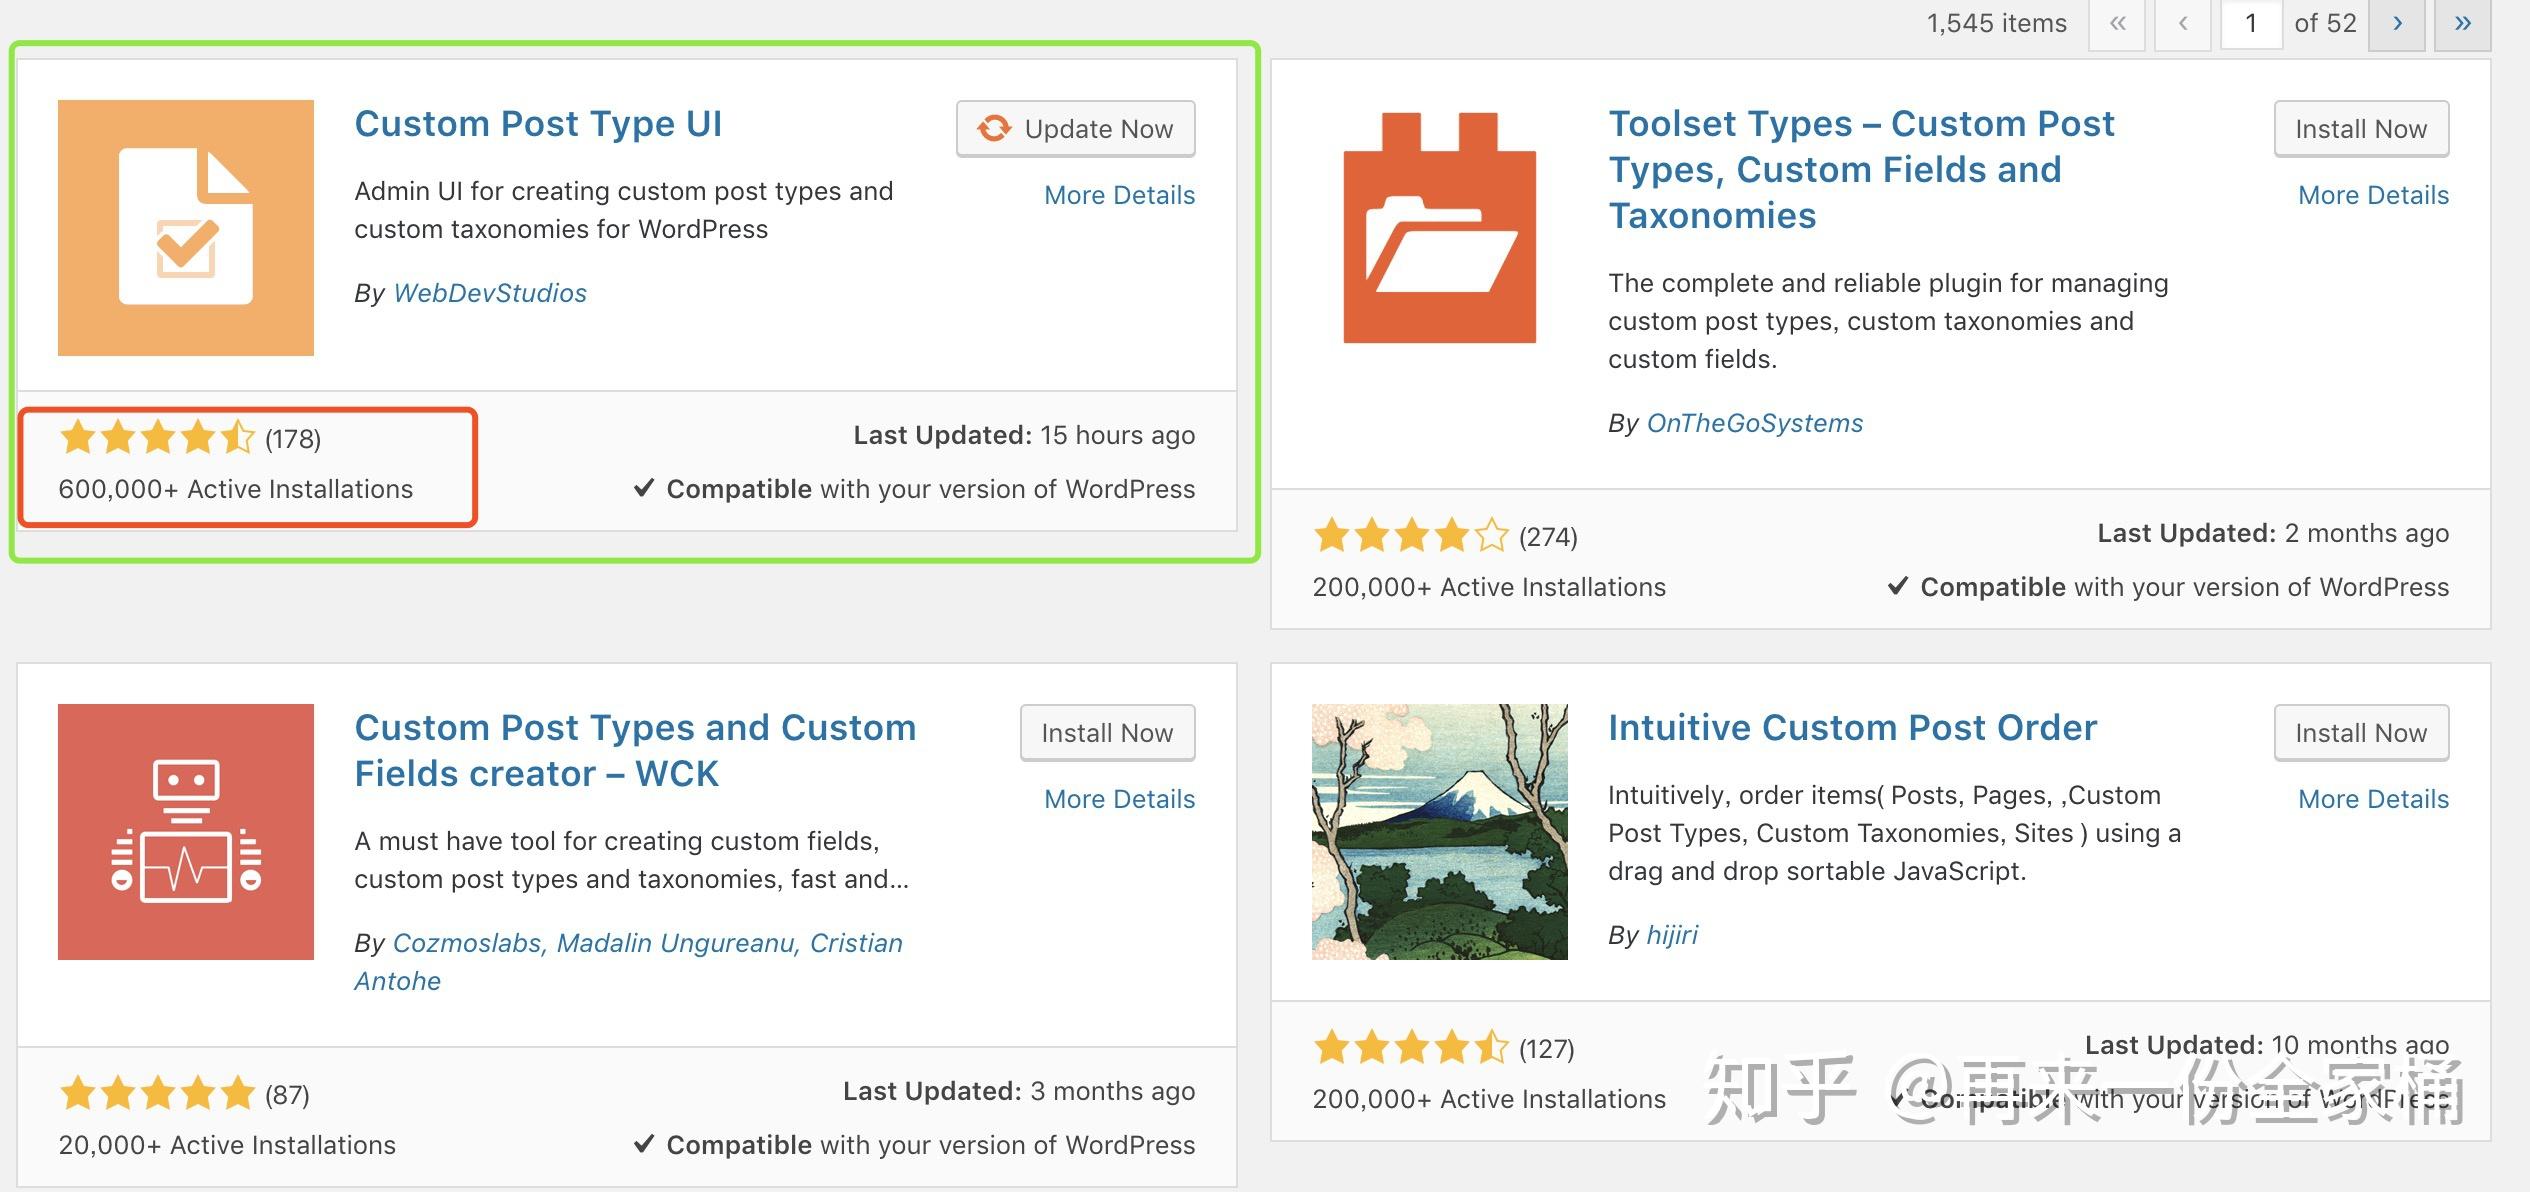Viewport: 2530px width, 1192px height.
Task: Open the WebDevStudios author link
Action: pyautogui.click(x=490, y=293)
